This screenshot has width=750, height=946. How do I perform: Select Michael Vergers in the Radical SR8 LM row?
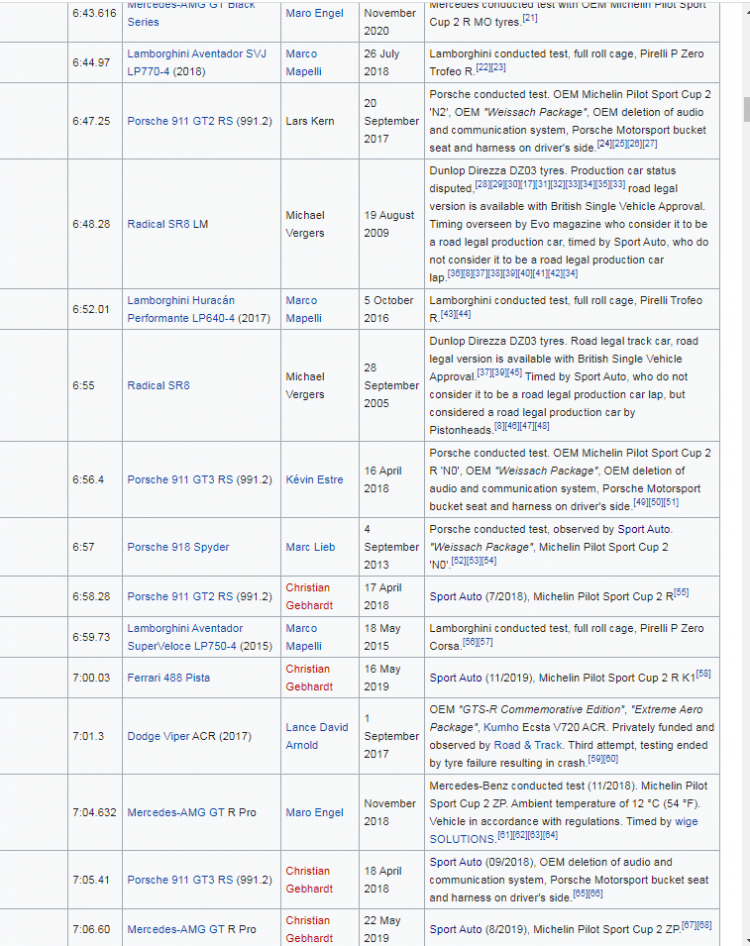(x=320, y=224)
